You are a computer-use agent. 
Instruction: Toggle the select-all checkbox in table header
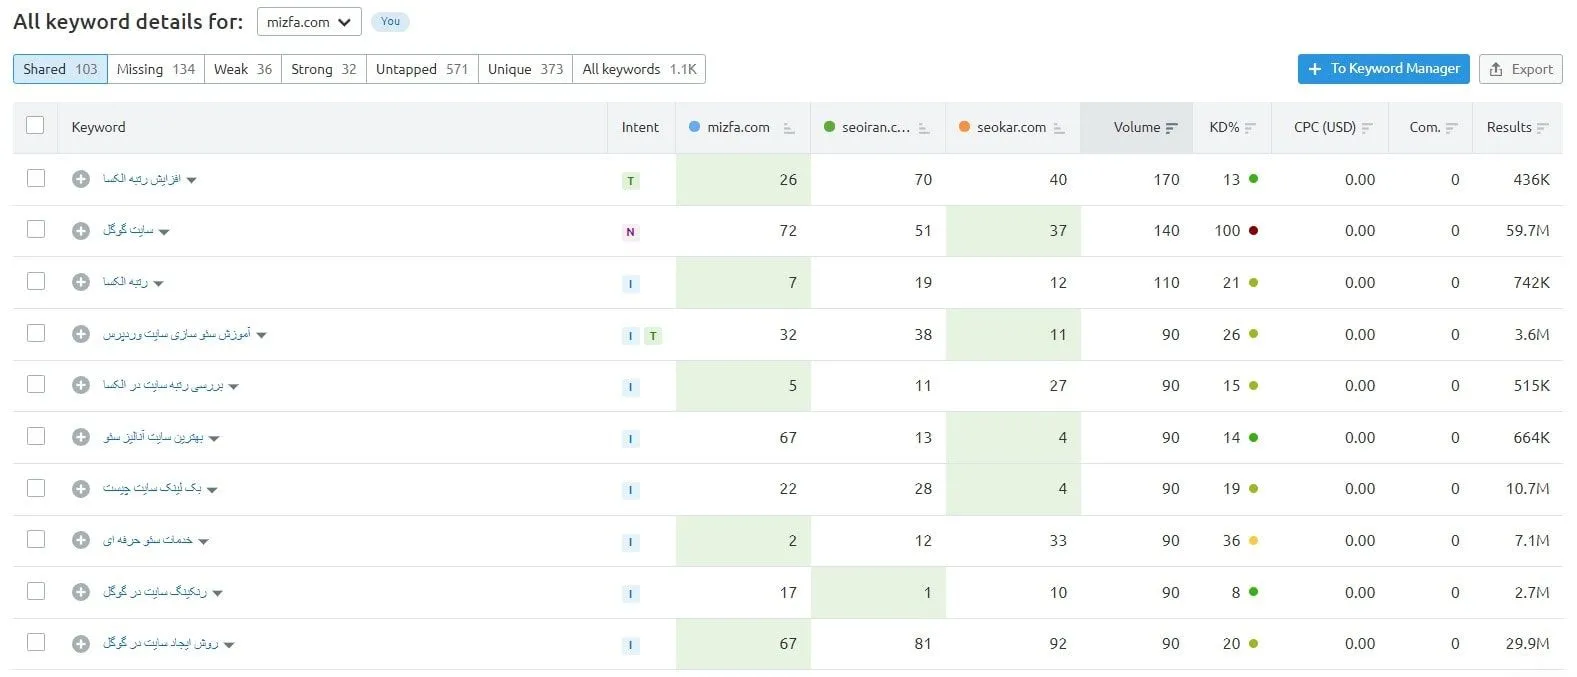tap(35, 125)
